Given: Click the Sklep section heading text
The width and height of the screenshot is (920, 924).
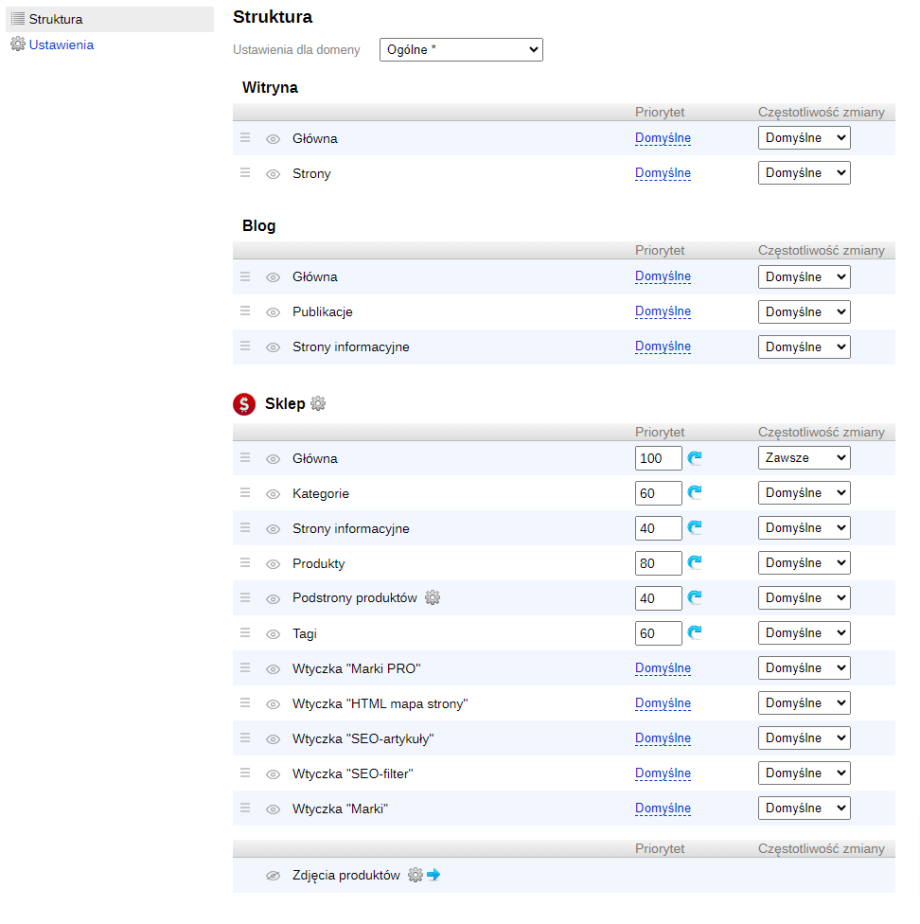Looking at the screenshot, I should point(285,404).
